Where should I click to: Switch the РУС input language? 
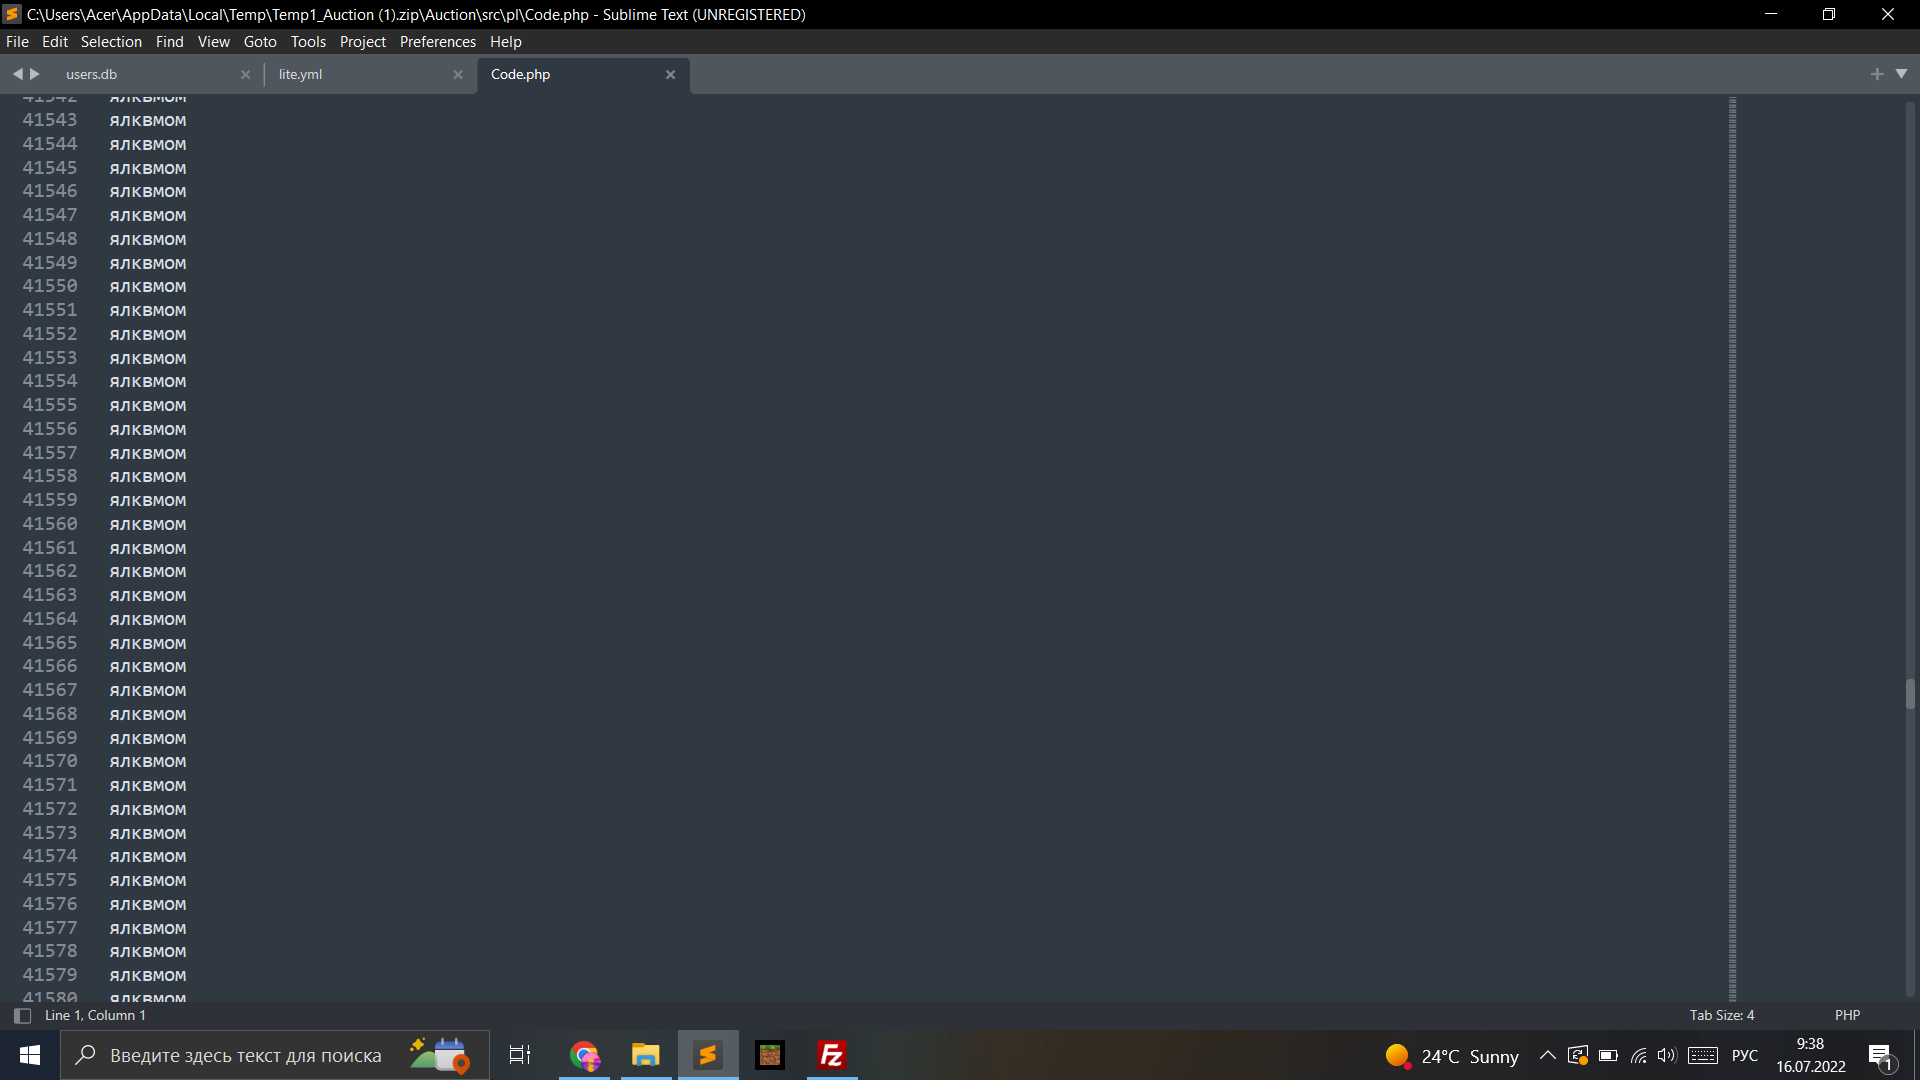1745,1056
